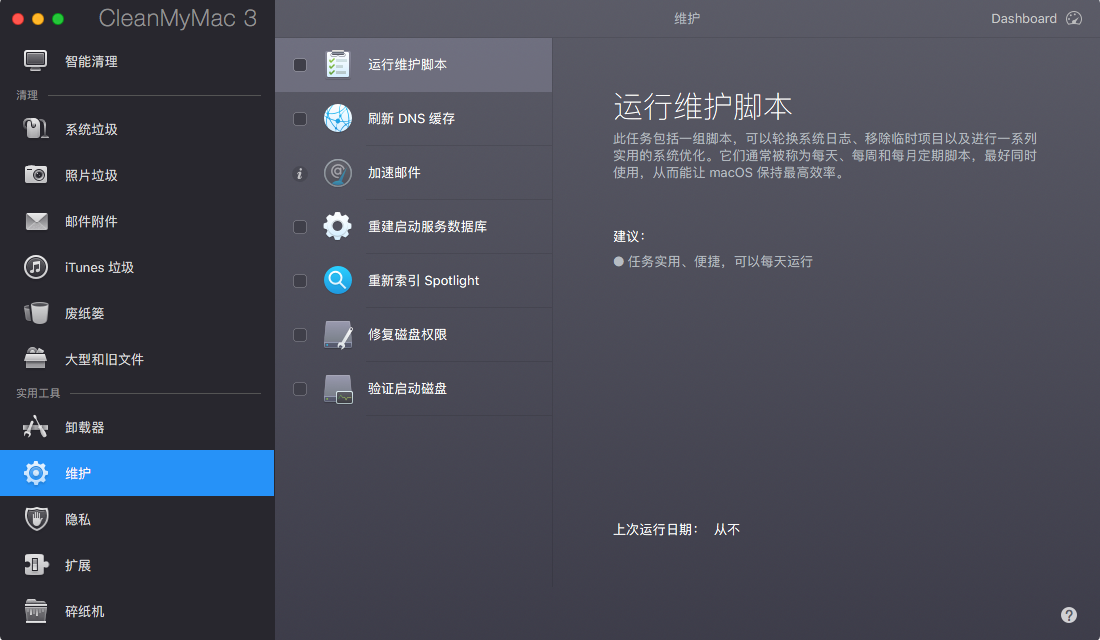Screen dimensions: 1100x640
Task: Click the 上次运行日期 value 从不
Action: click(x=727, y=529)
